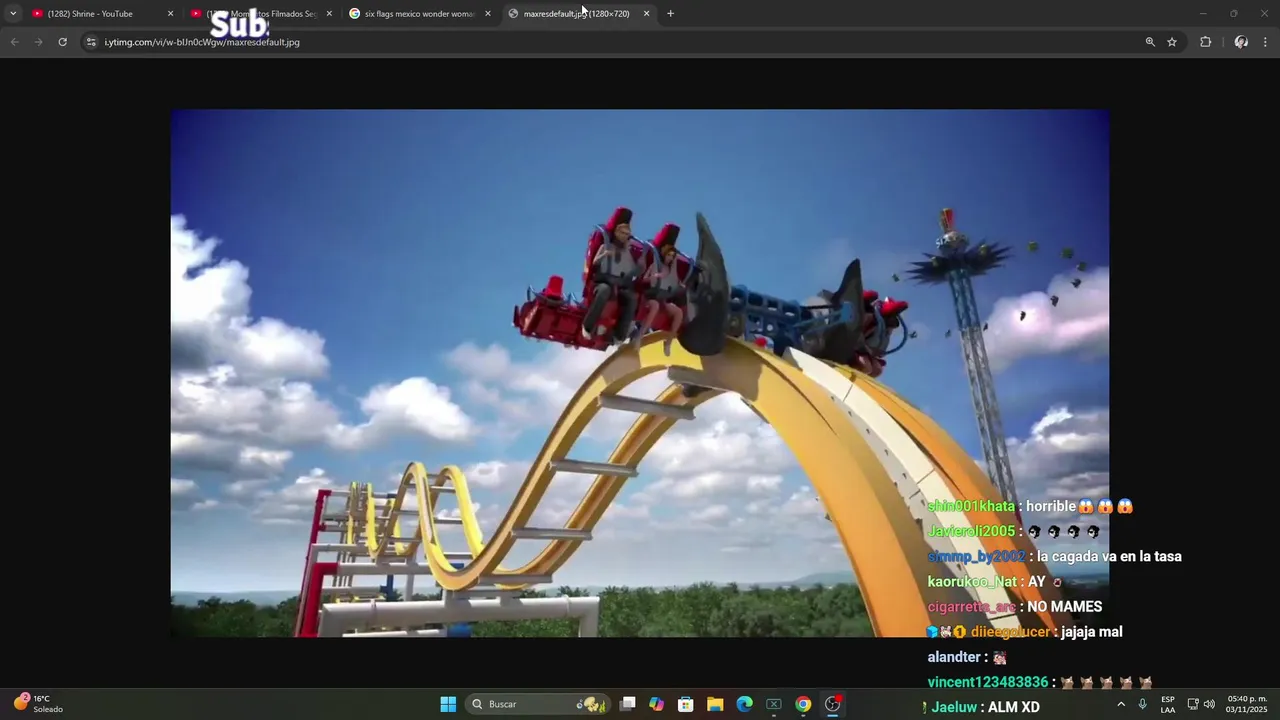Close the maxresdefault.jpg tab

tap(646, 14)
